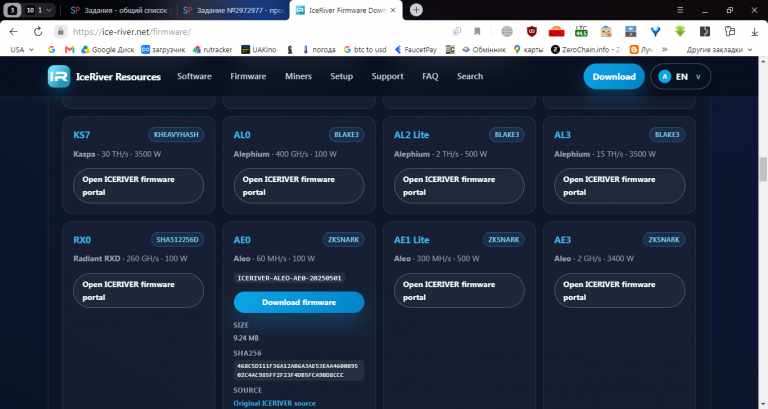Screen dimensions: 768x409
Task: Reload the ice-river.net page
Action: pos(38,31)
